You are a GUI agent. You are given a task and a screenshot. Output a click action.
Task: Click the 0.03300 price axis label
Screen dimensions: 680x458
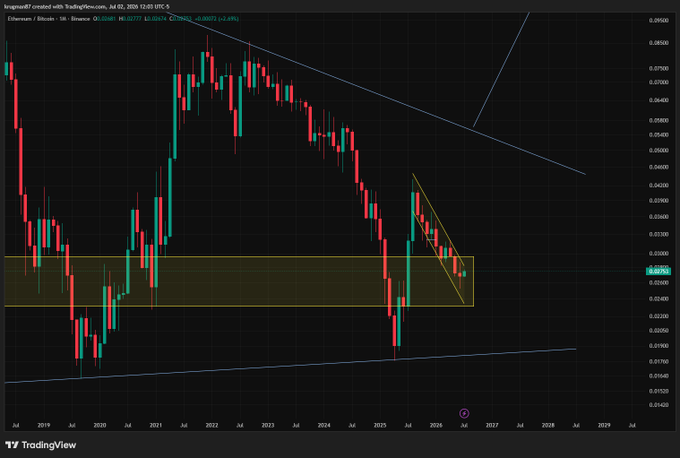click(658, 234)
